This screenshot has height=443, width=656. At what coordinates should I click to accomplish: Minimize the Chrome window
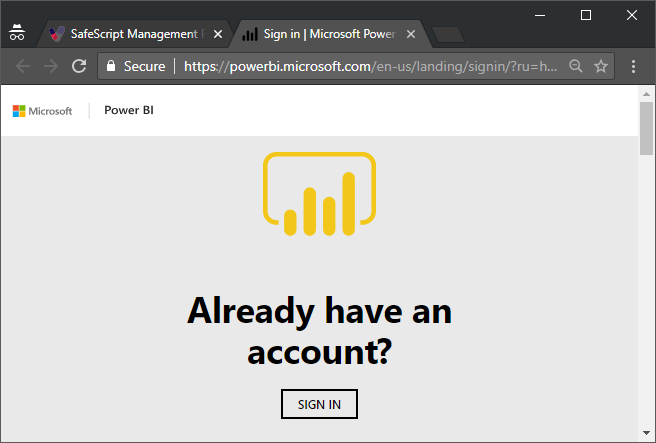[x=540, y=15]
